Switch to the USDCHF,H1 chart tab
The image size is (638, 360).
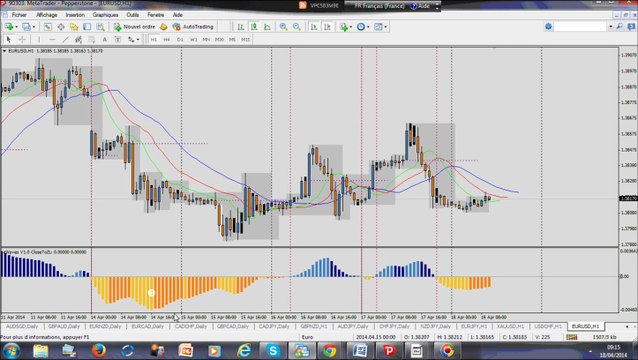tap(548, 326)
